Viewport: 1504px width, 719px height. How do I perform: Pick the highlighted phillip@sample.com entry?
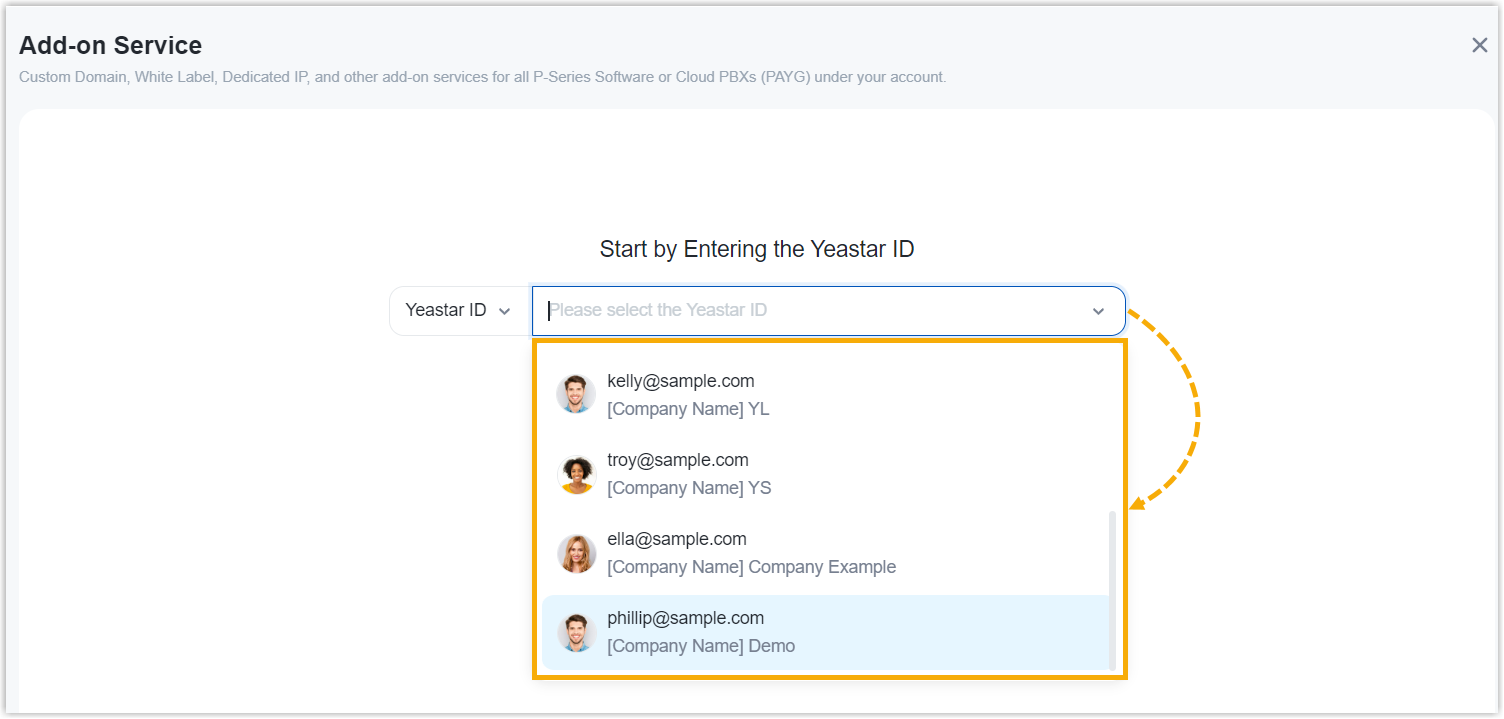(x=686, y=618)
